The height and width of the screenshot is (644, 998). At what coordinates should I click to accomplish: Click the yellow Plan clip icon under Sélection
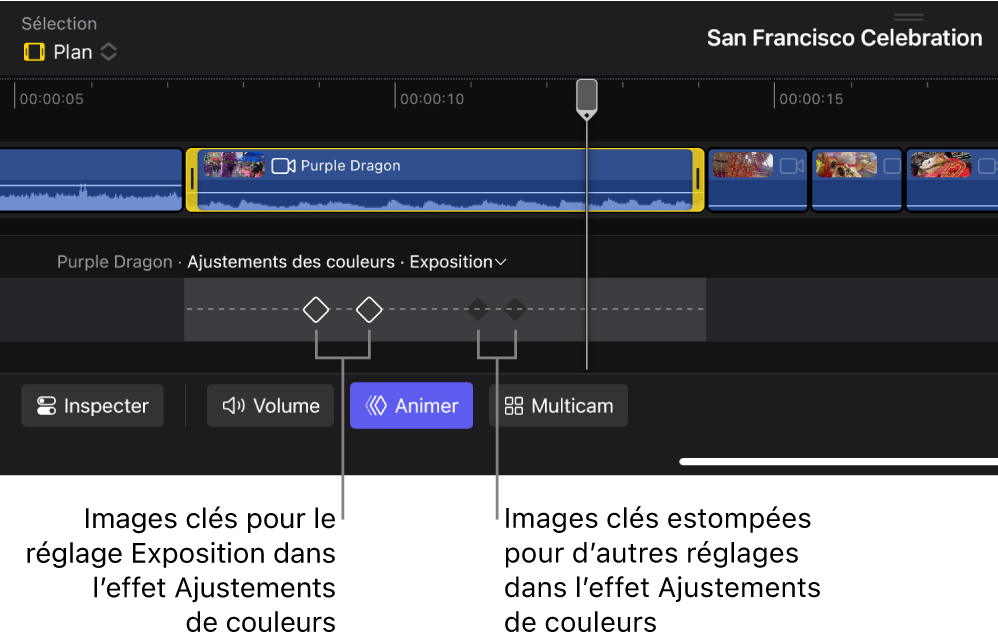point(32,52)
